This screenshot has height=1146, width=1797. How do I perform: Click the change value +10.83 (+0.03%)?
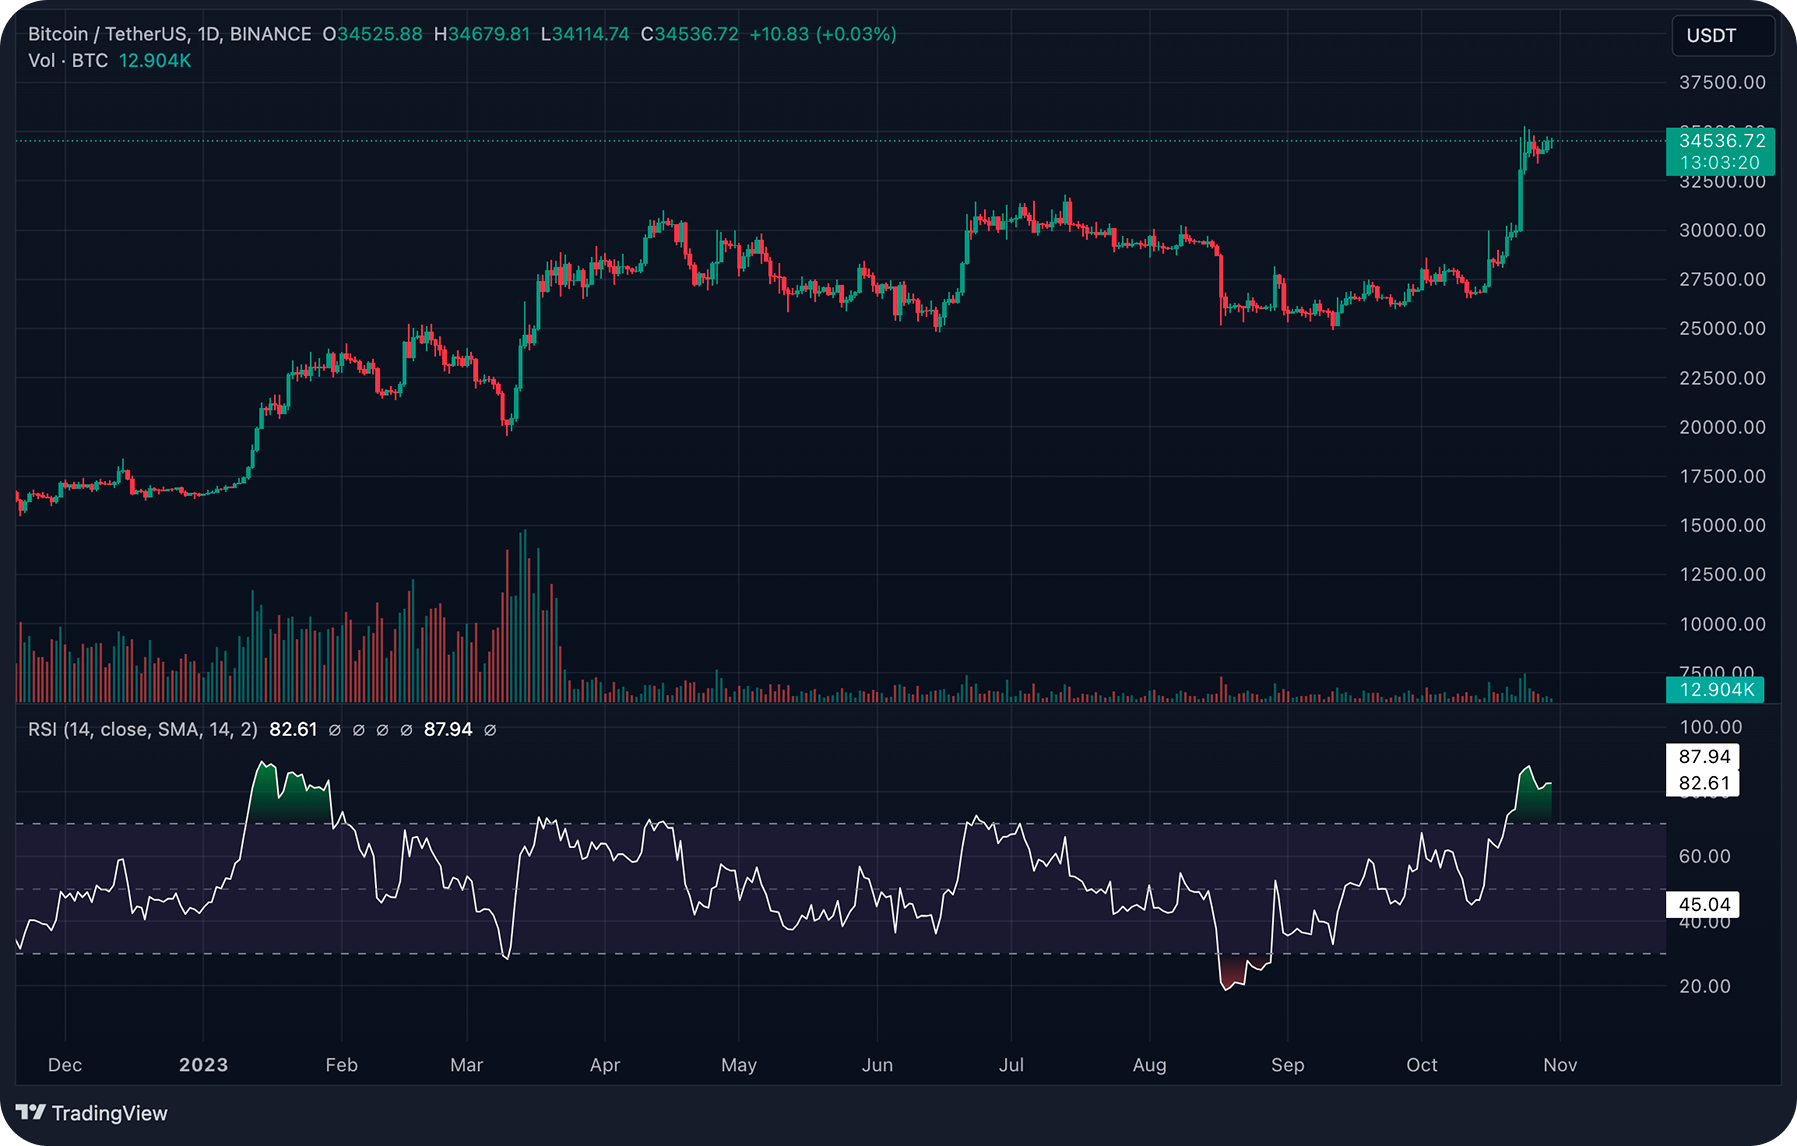[x=823, y=34]
